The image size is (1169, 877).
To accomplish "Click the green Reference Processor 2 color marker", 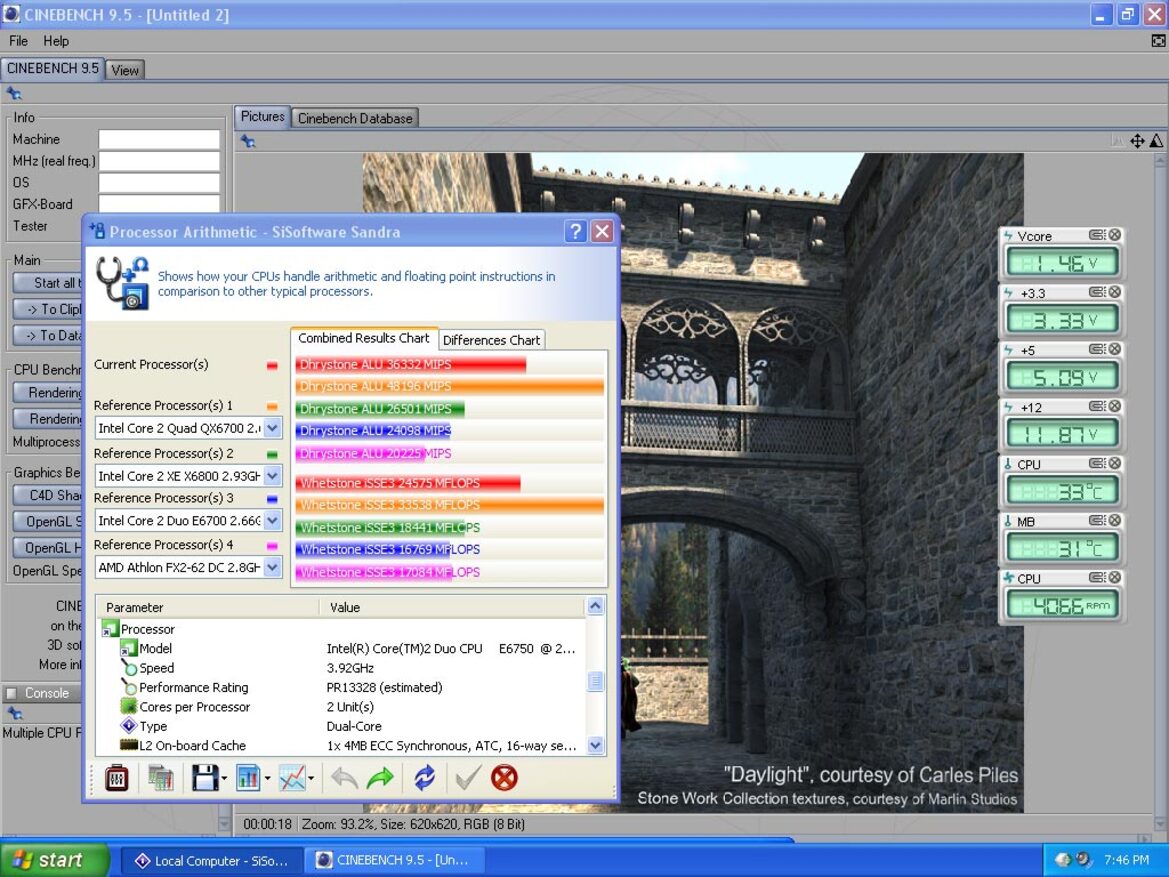I will point(272,454).
